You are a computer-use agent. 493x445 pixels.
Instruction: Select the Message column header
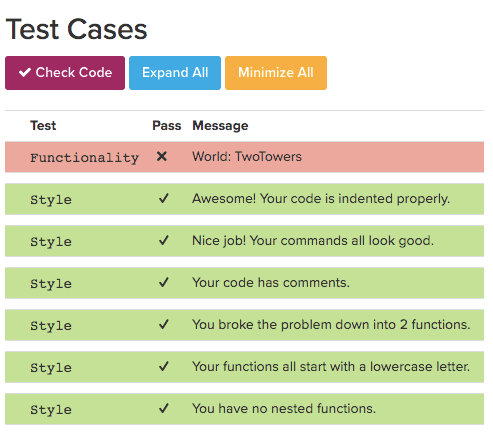(220, 126)
